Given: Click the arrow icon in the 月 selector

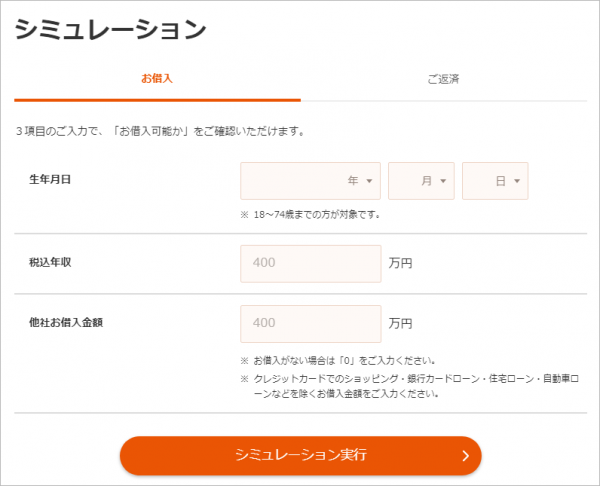Looking at the screenshot, I should pyautogui.click(x=443, y=181).
